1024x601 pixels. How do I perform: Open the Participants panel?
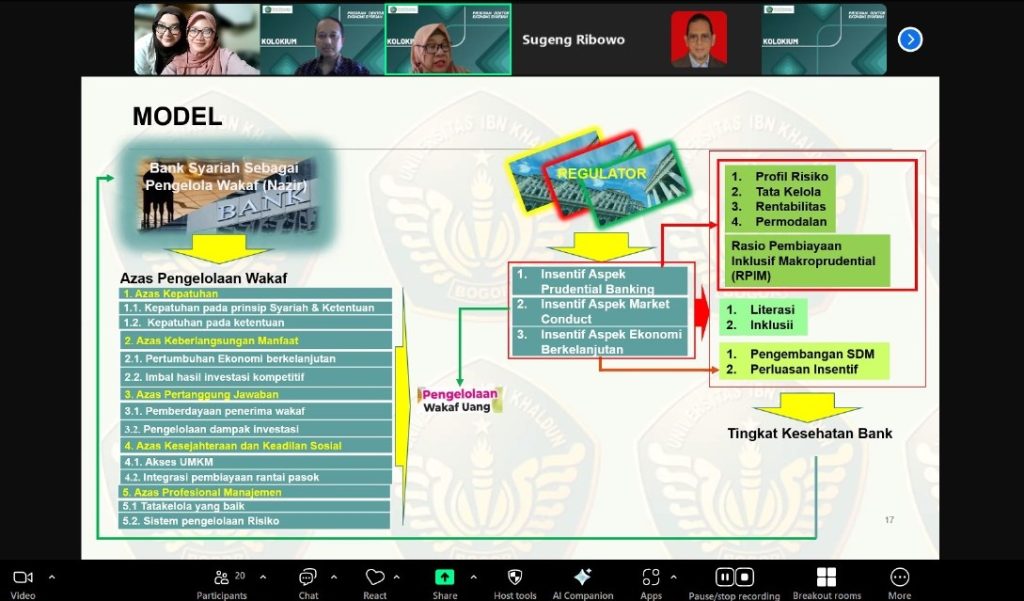pos(222,578)
